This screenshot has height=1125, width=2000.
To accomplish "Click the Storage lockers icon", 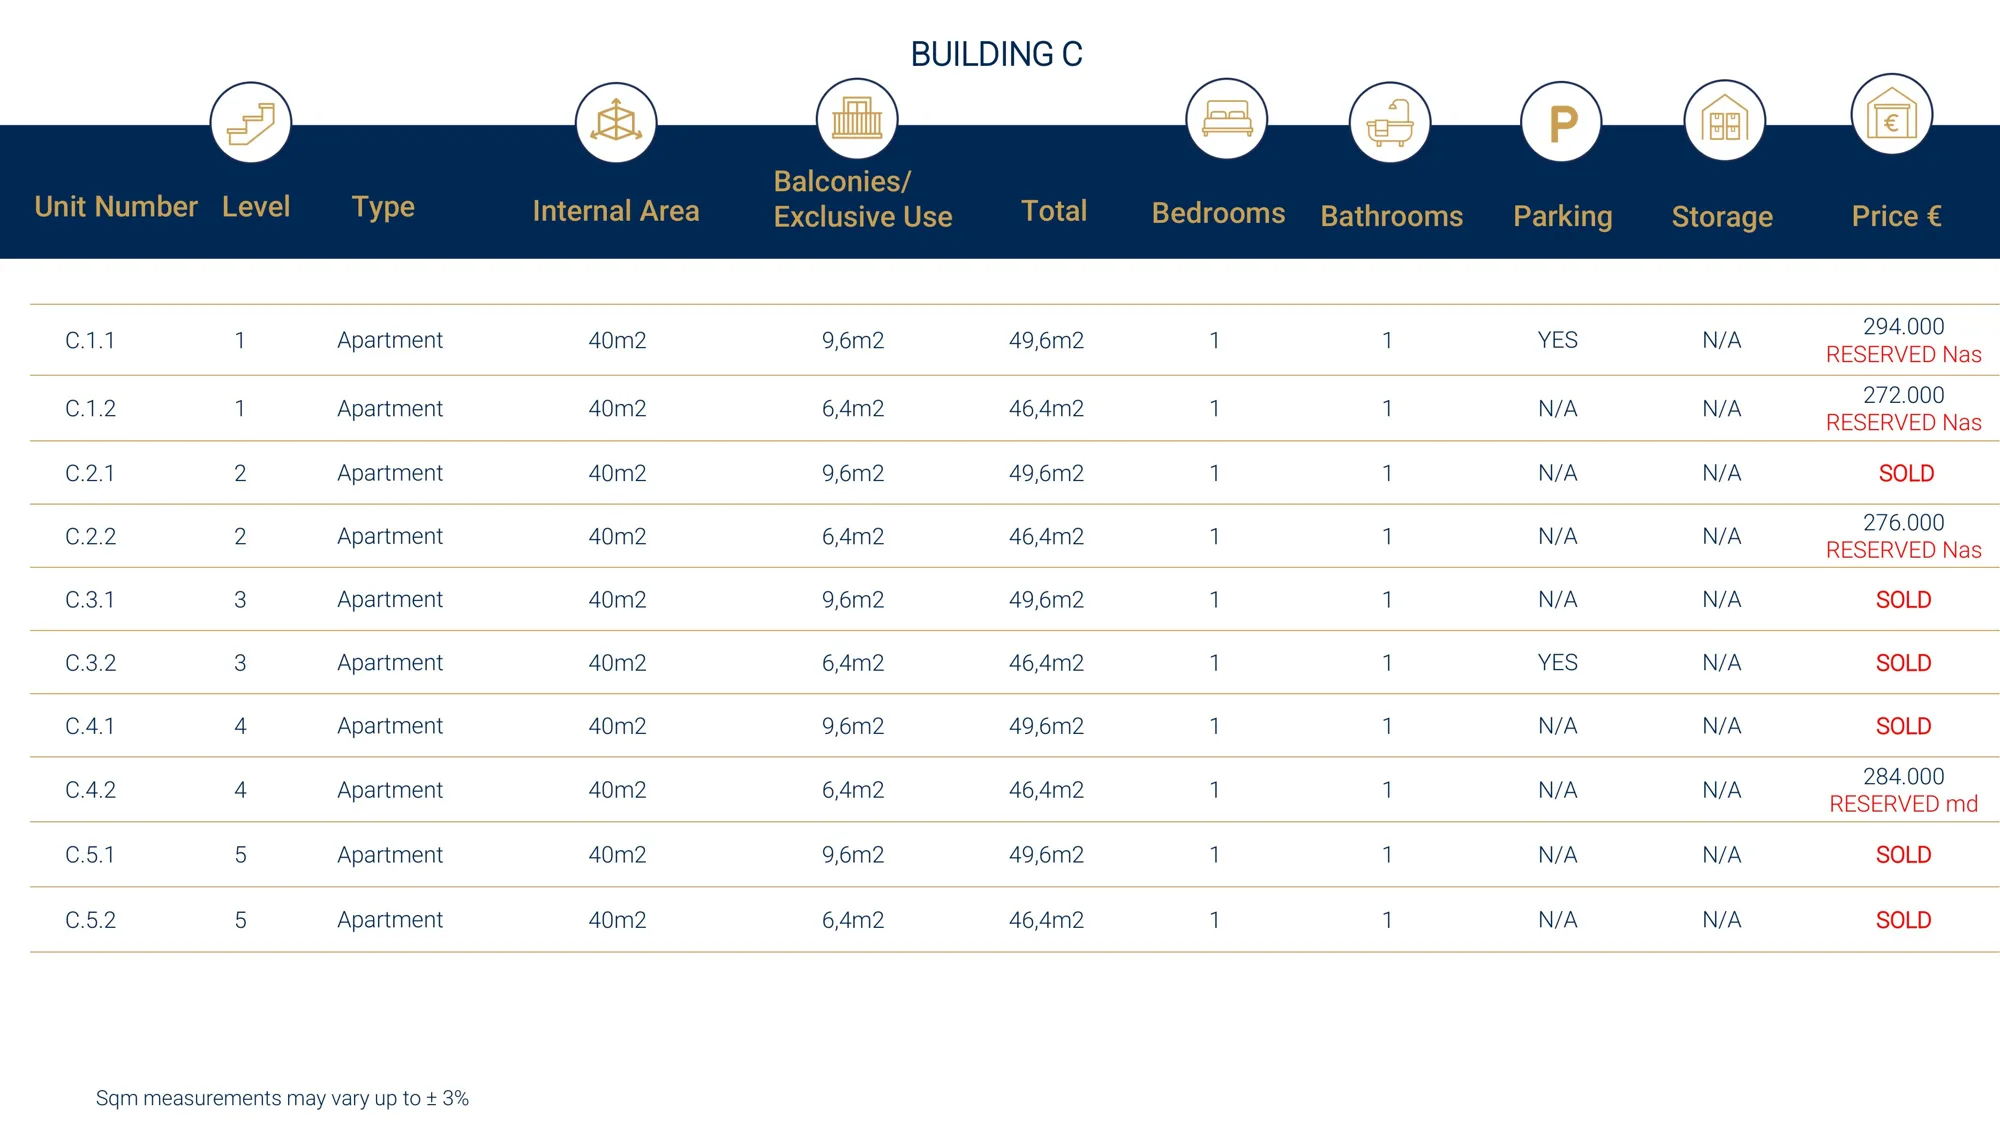I will coord(1725,121).
